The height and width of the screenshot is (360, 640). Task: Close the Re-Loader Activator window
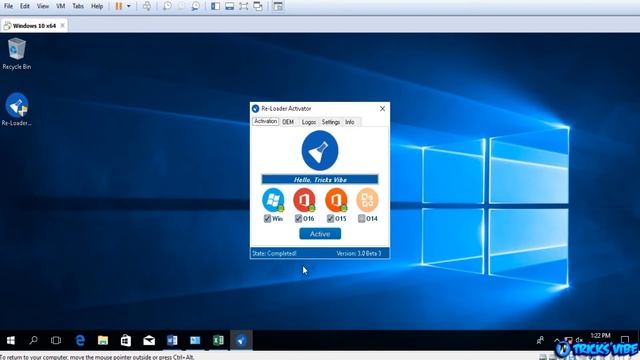[x=382, y=109]
